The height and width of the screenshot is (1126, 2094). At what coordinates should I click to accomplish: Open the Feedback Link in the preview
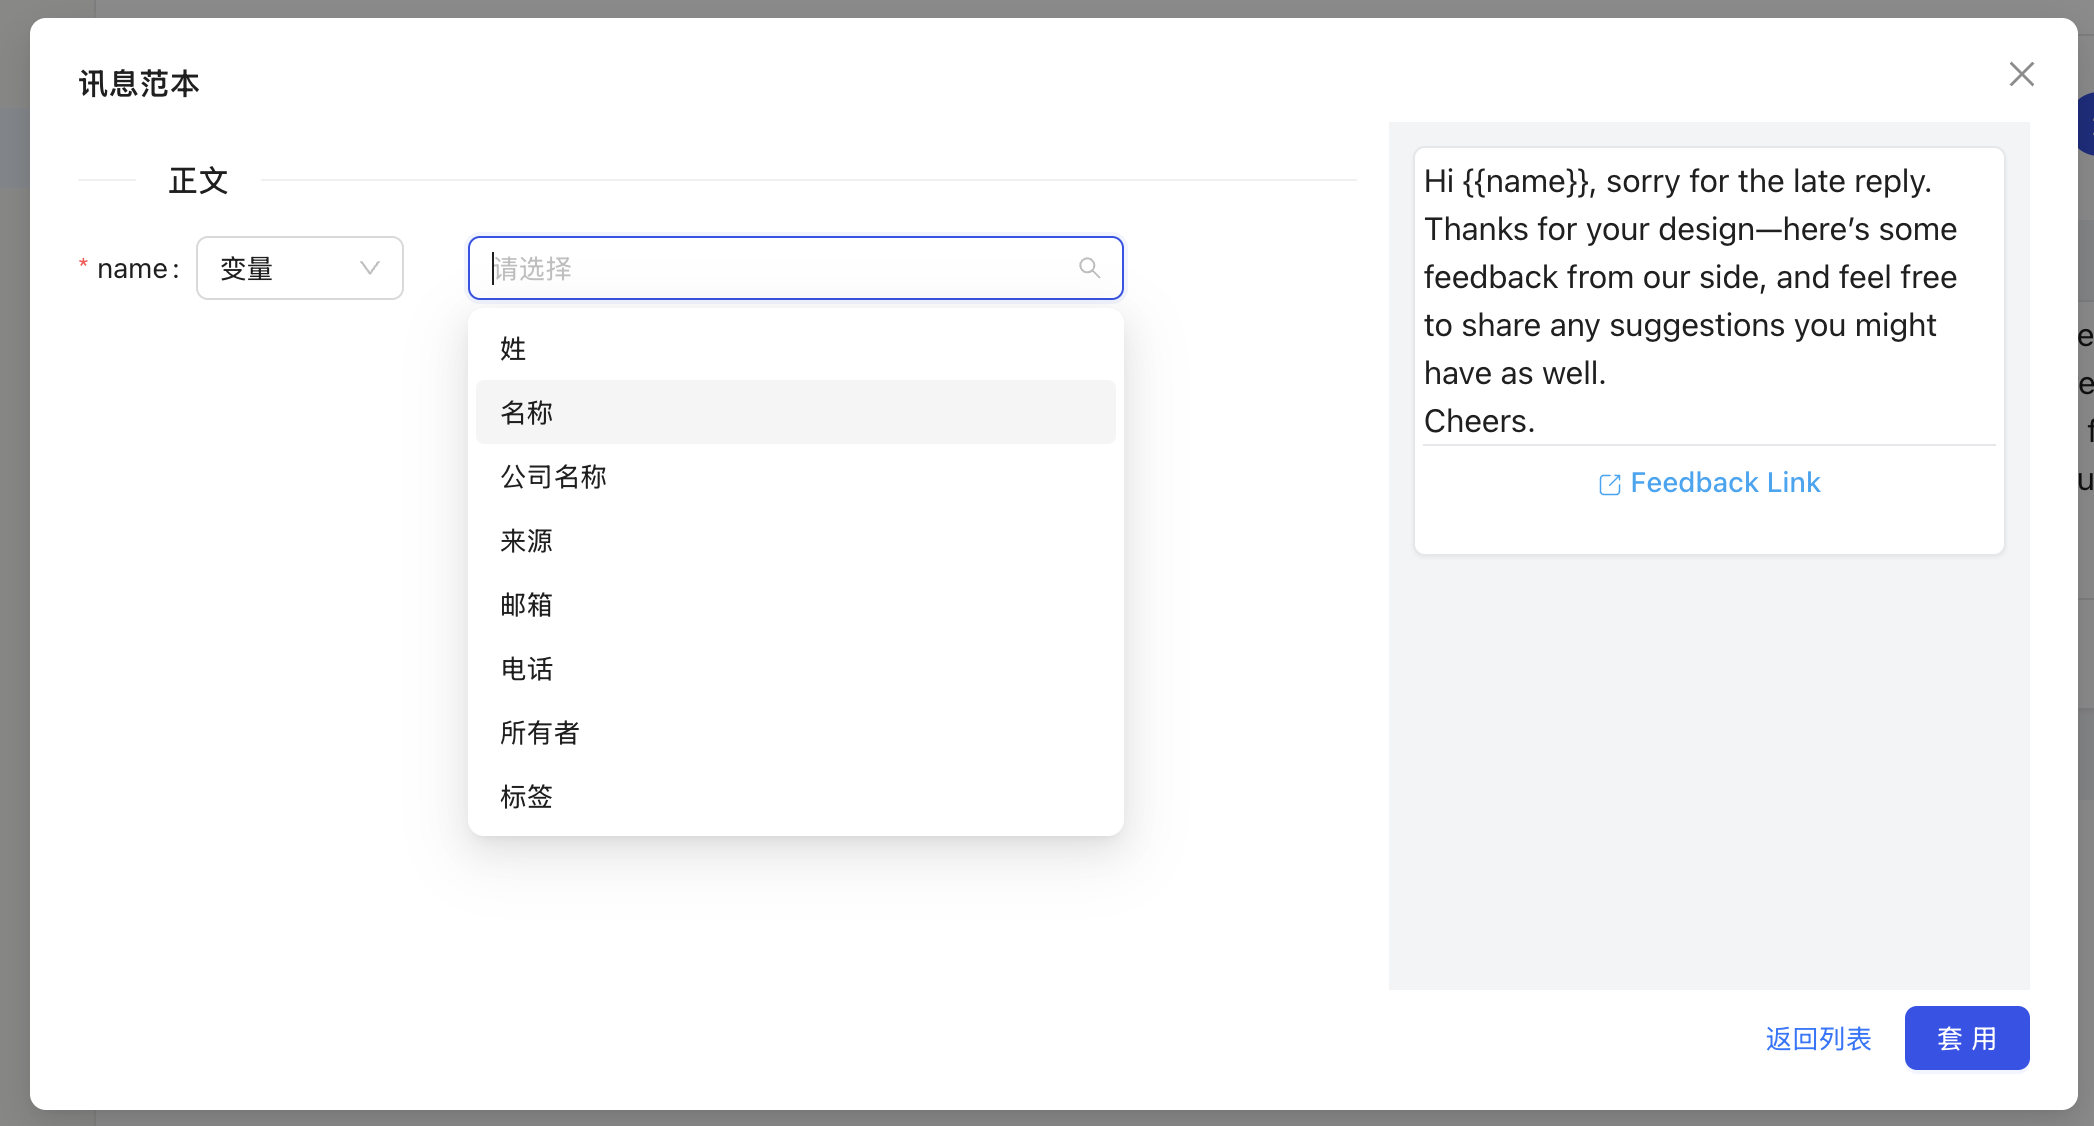click(1725, 482)
